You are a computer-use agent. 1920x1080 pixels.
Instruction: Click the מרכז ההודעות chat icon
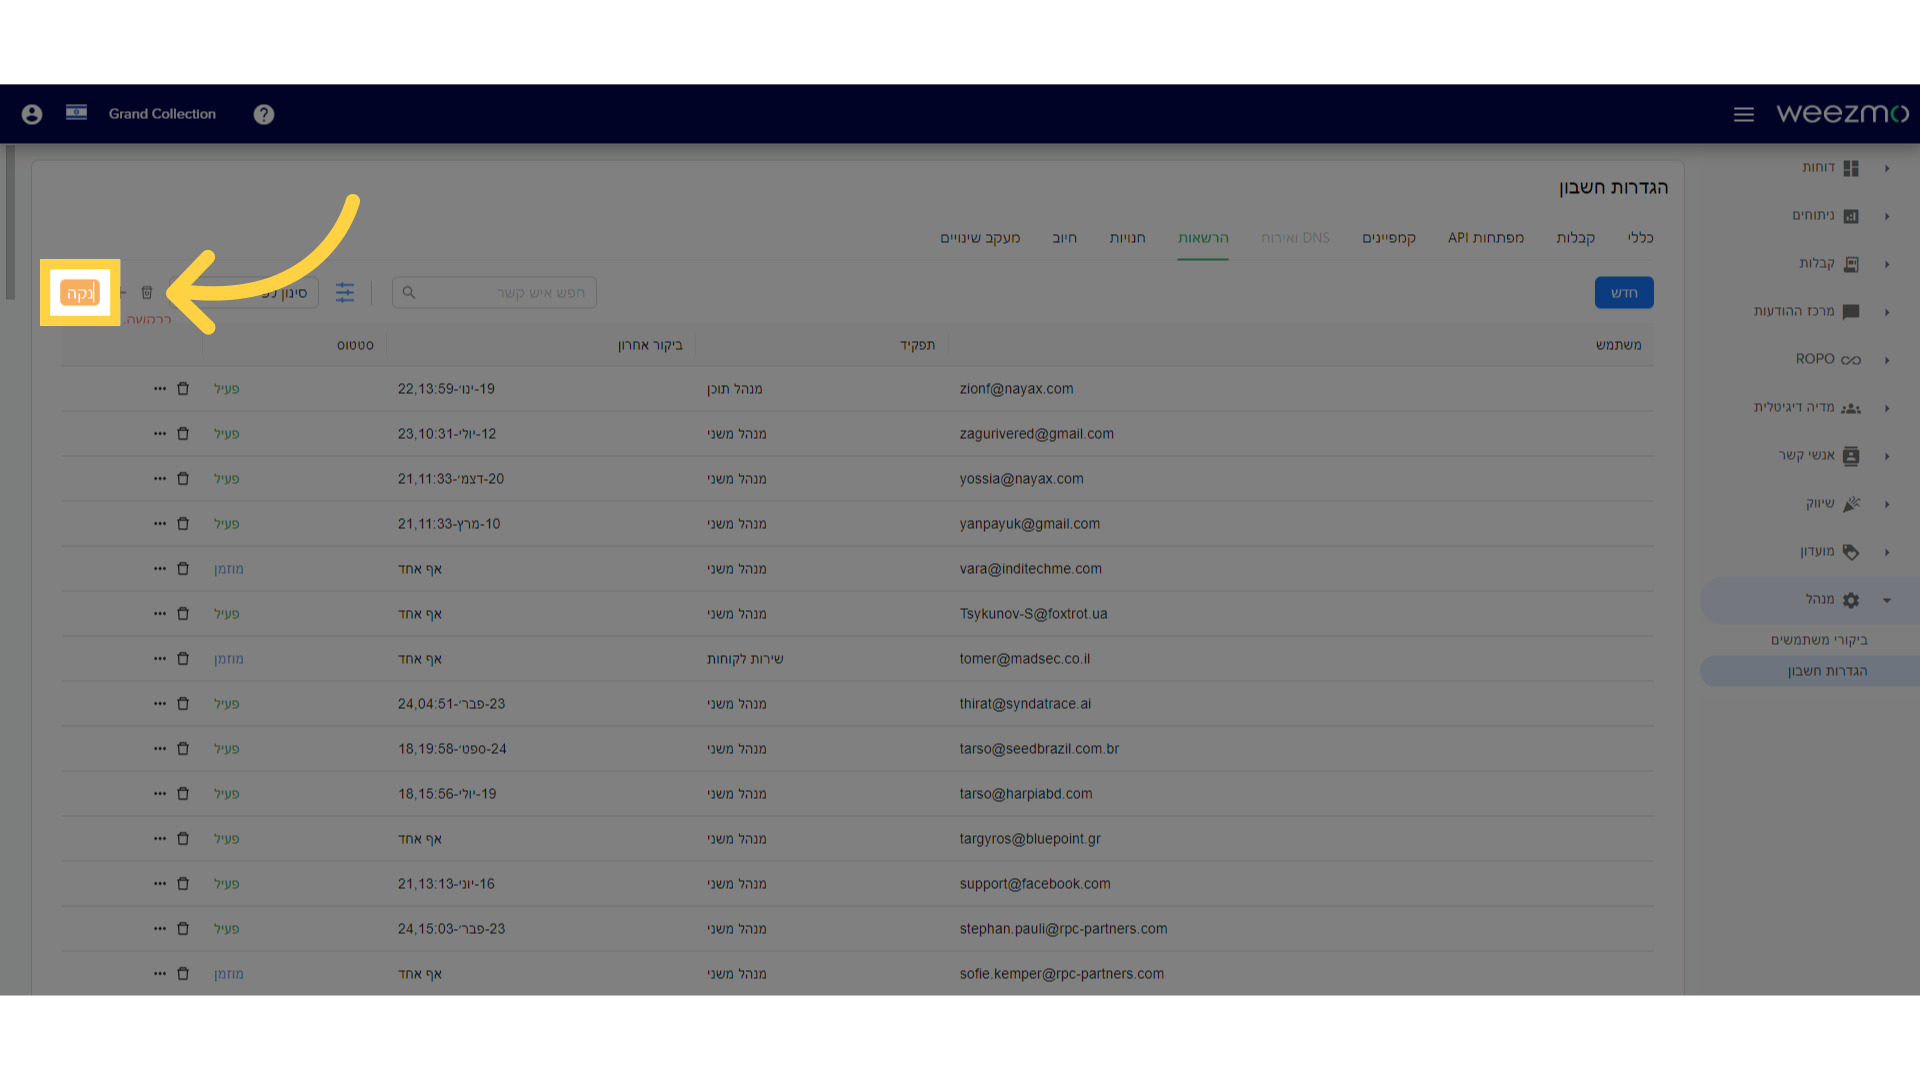pos(1851,312)
